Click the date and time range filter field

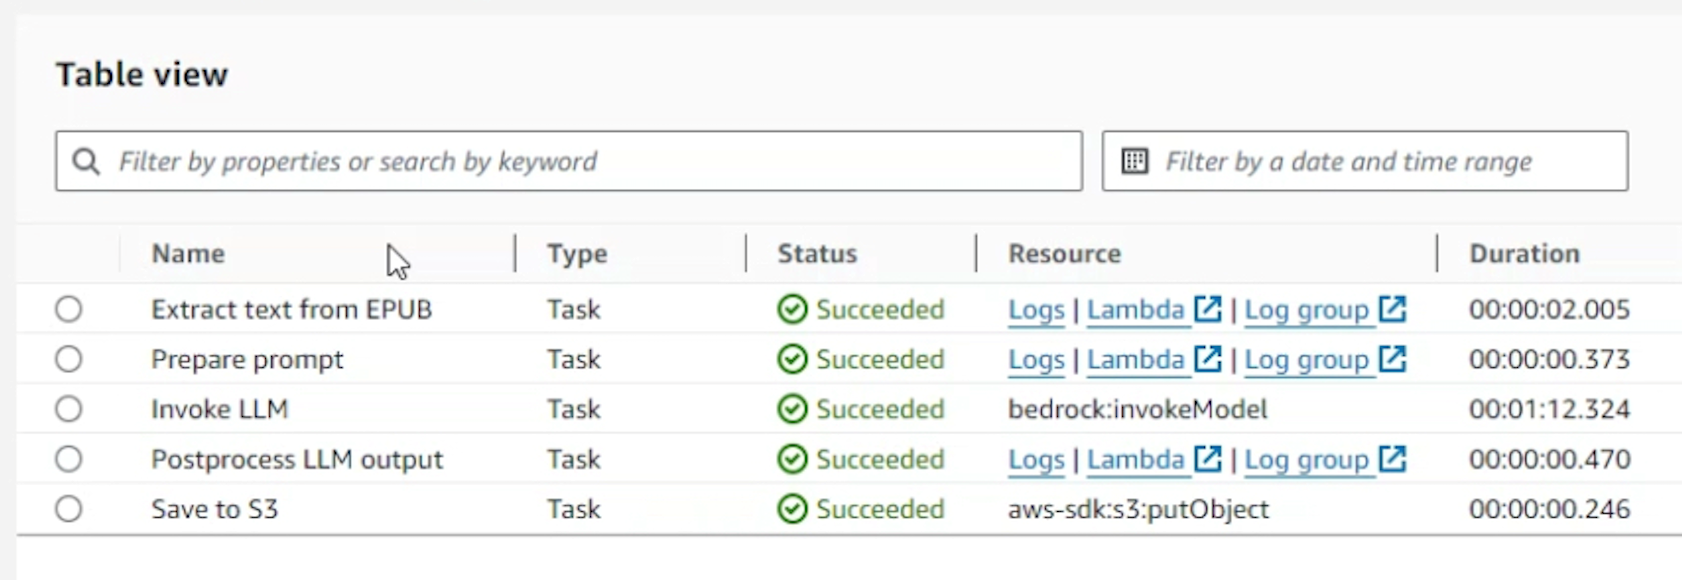(x=1380, y=161)
